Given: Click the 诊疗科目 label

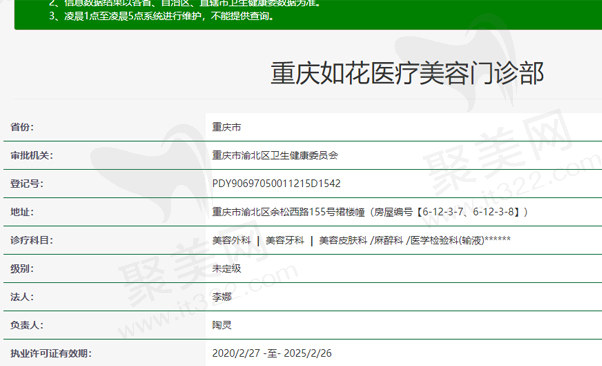Looking at the screenshot, I should 31,240.
